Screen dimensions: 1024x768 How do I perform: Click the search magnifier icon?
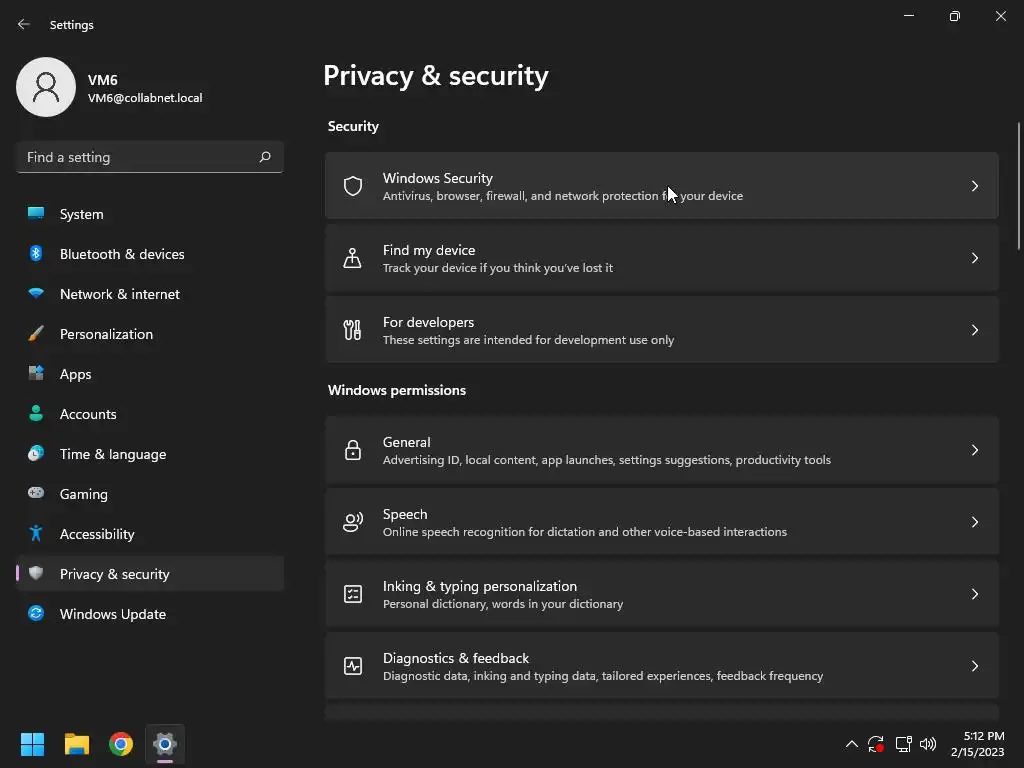[265, 157]
